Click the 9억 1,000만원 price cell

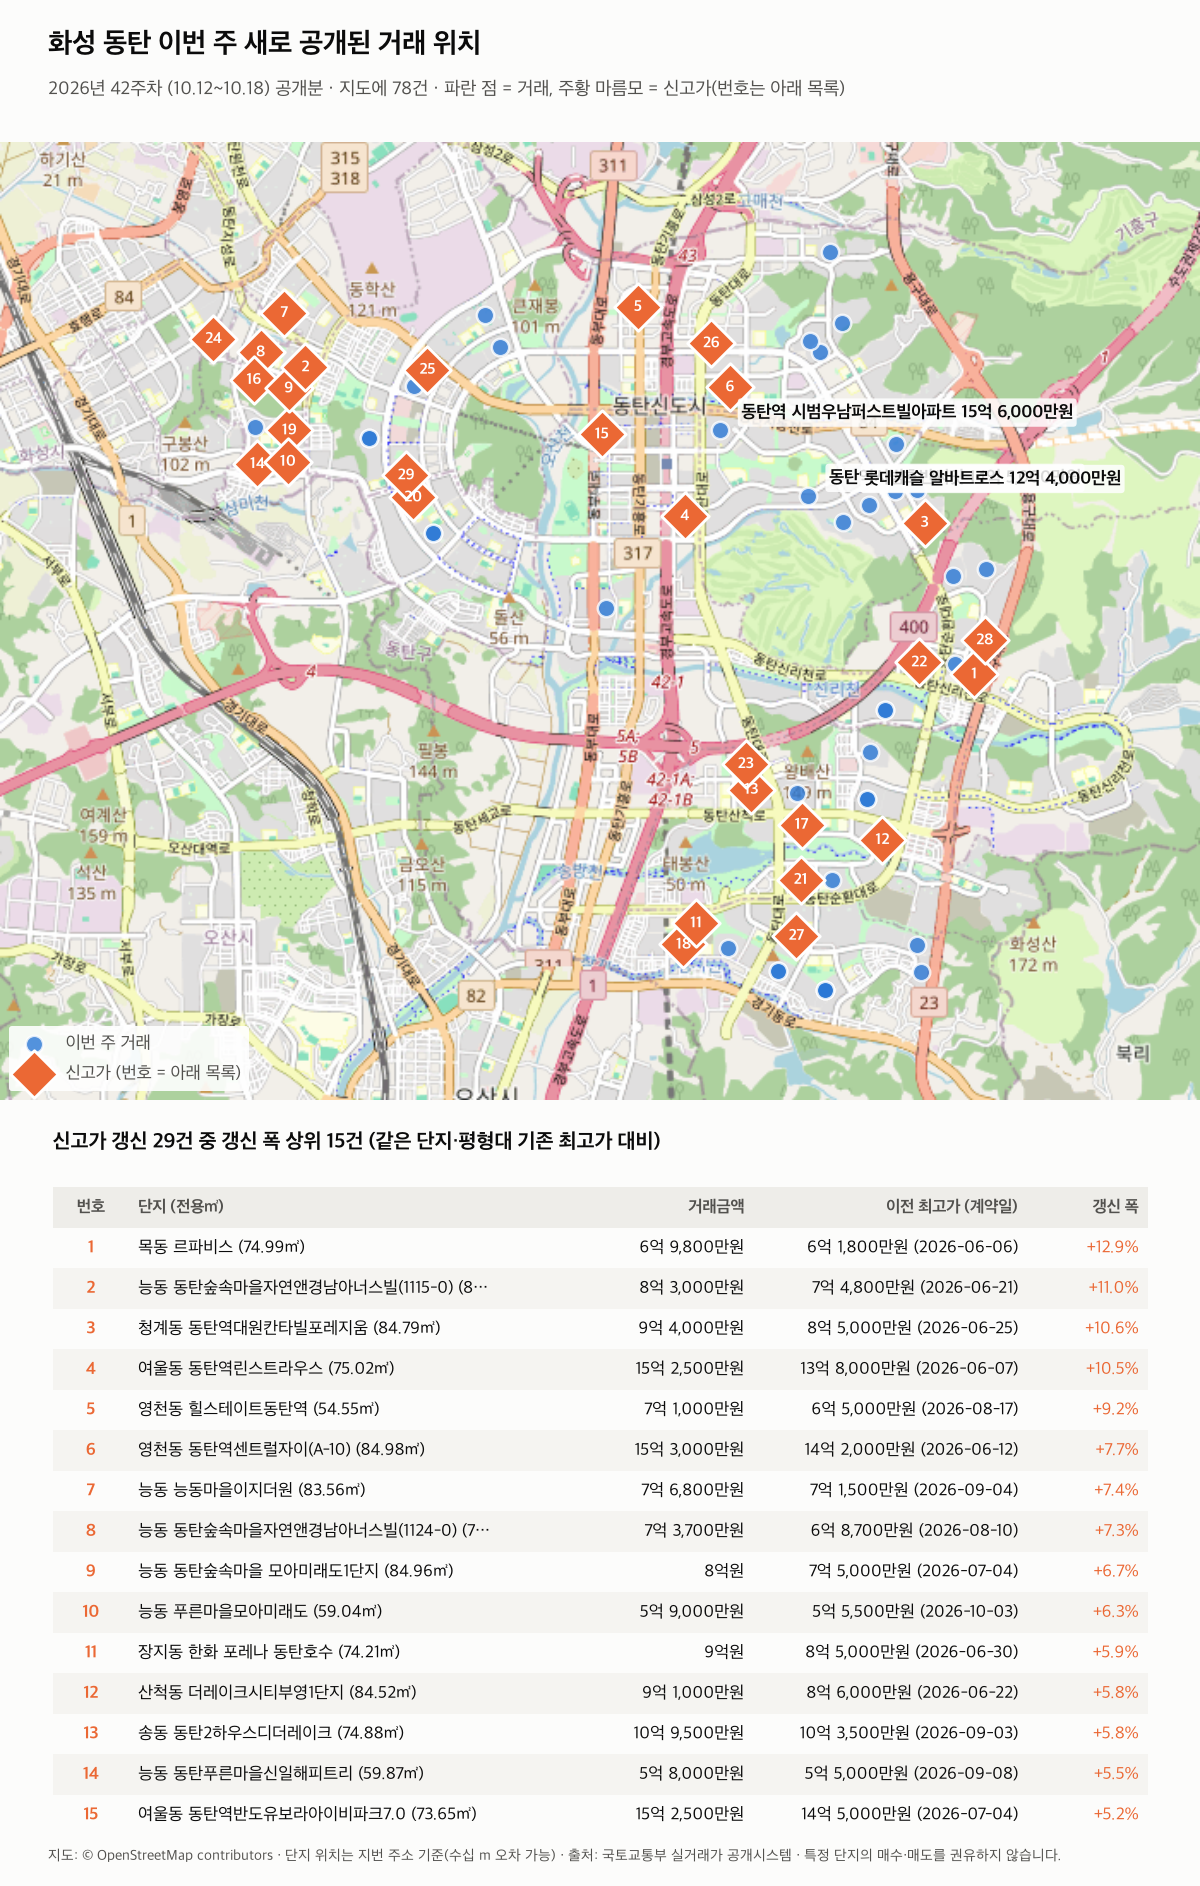(693, 1692)
